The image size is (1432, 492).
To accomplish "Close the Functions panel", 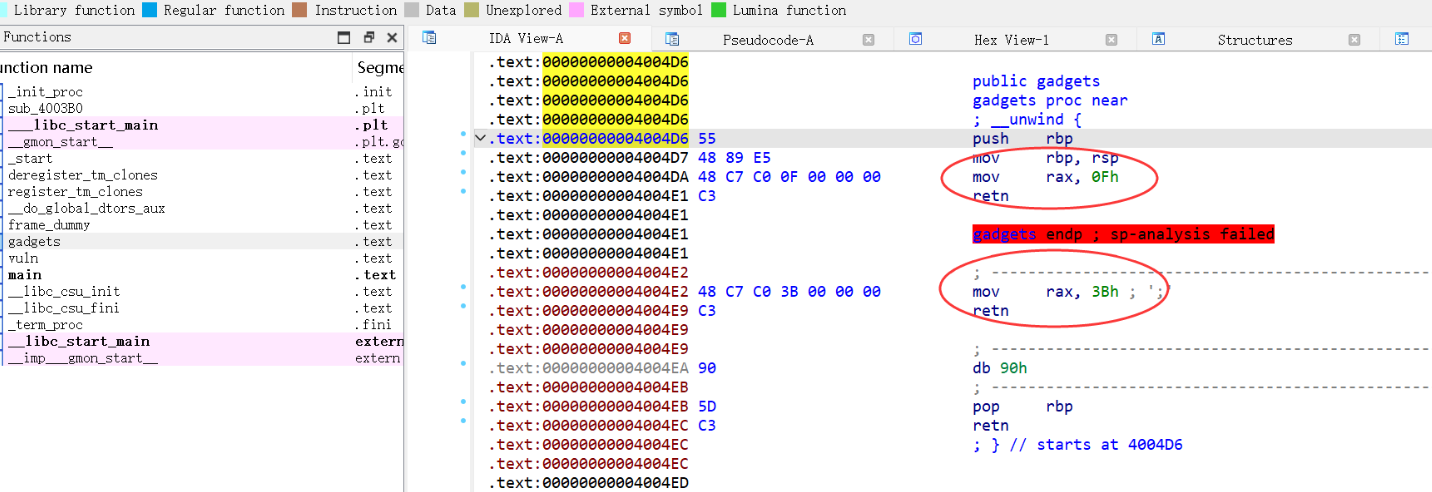I will (392, 38).
